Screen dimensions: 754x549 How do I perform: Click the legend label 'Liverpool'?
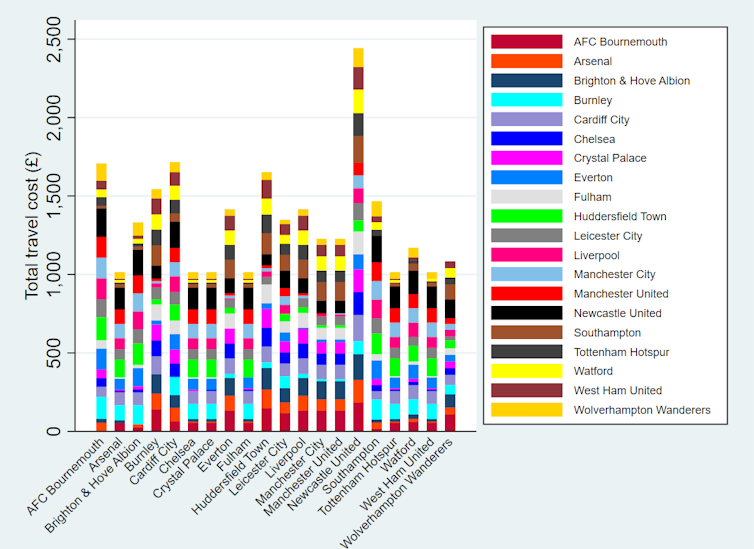(x=596, y=255)
